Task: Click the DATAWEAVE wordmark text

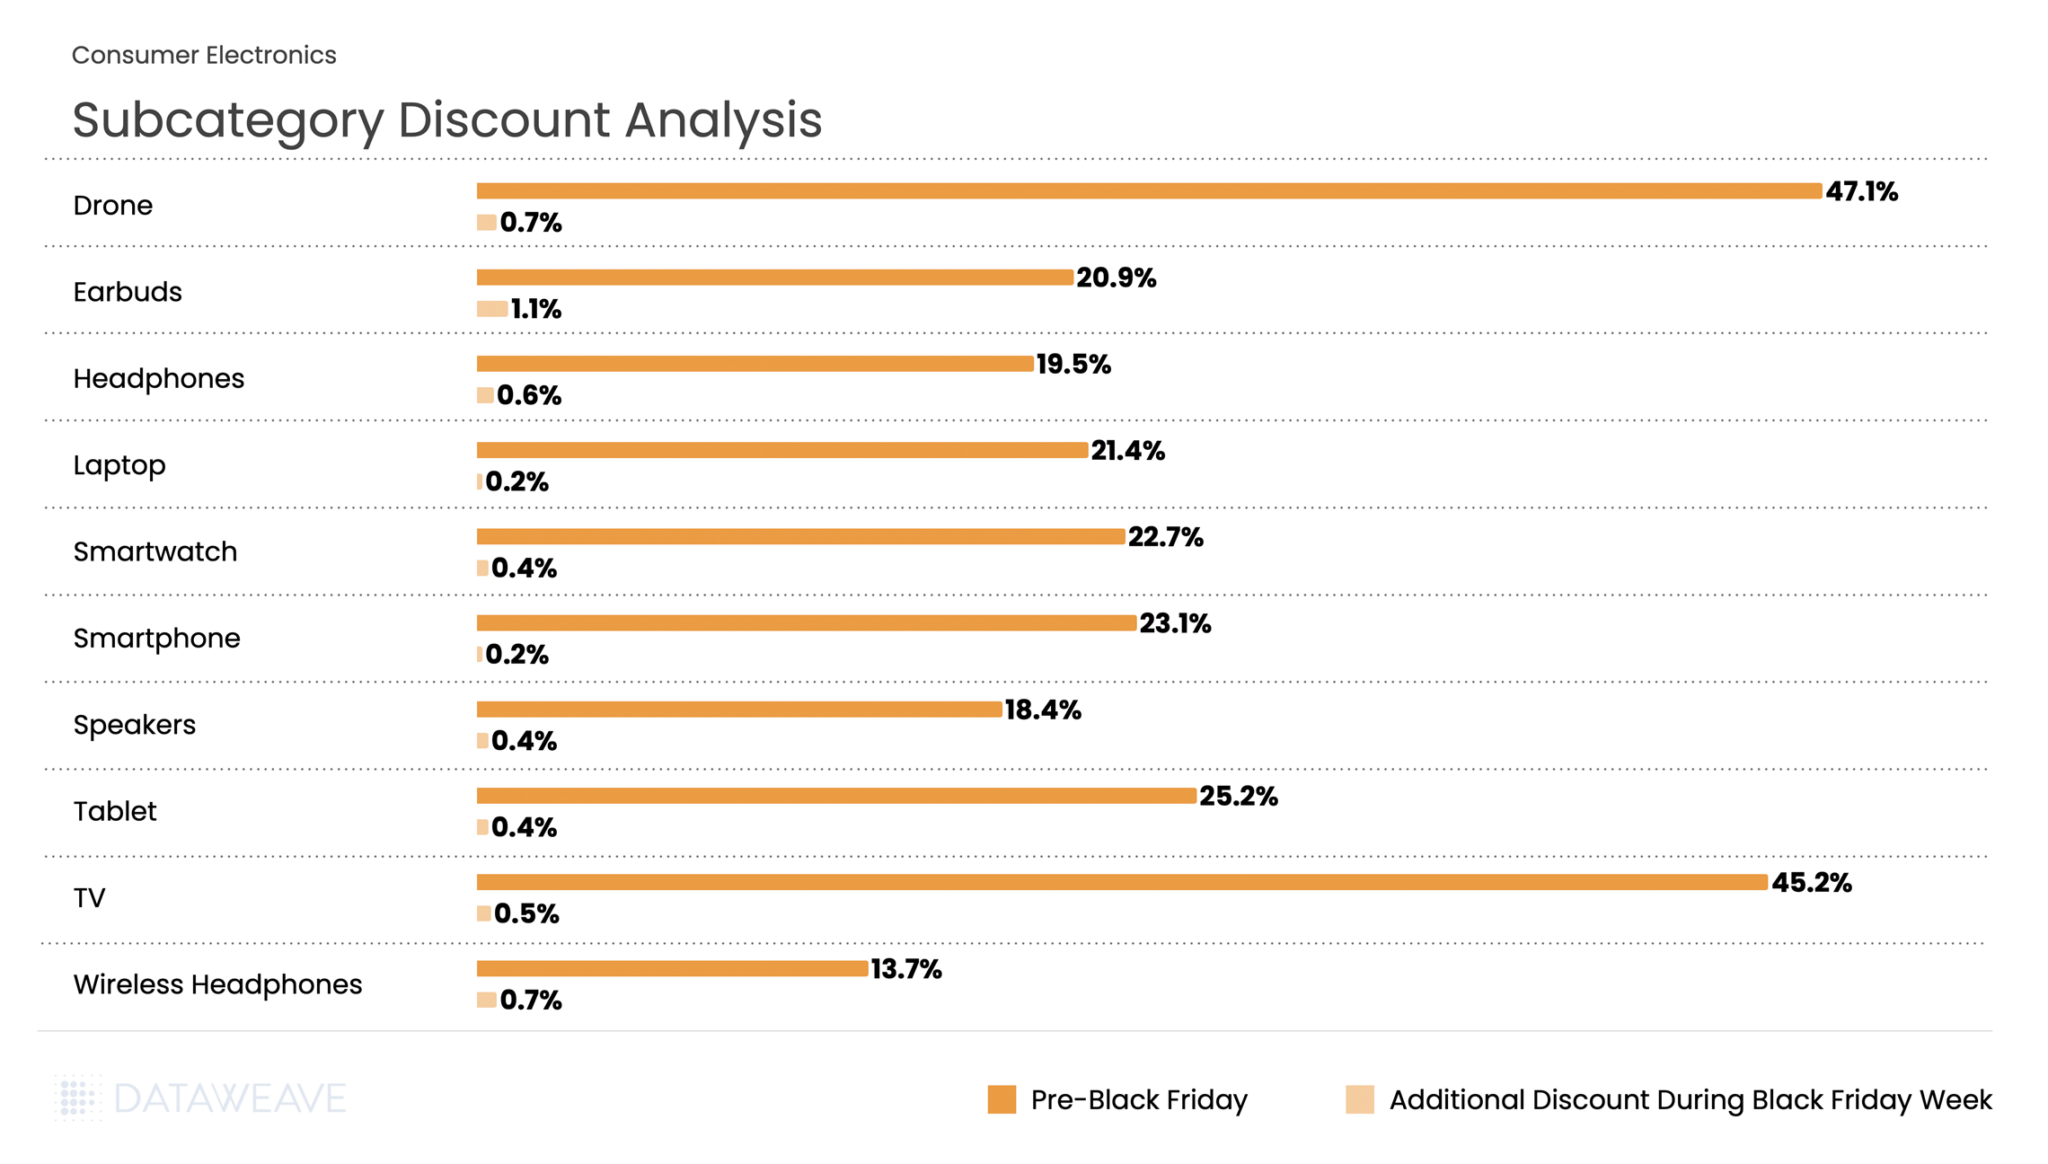Action: pos(230,1098)
